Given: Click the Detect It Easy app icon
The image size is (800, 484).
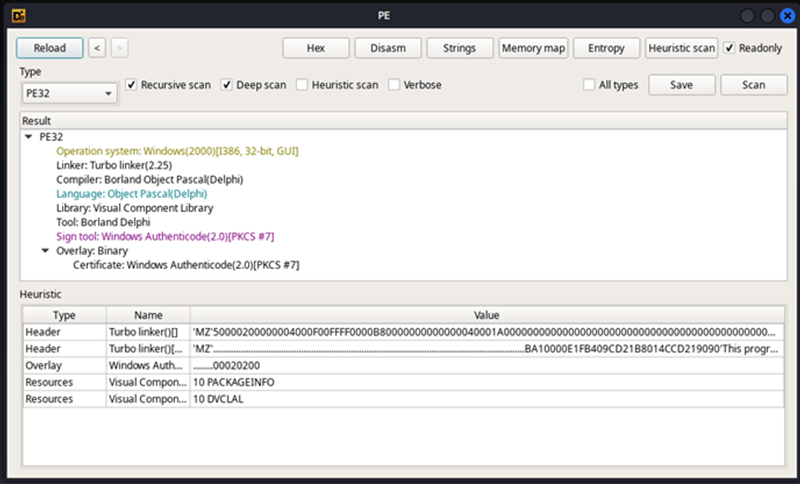Looking at the screenshot, I should (18, 16).
